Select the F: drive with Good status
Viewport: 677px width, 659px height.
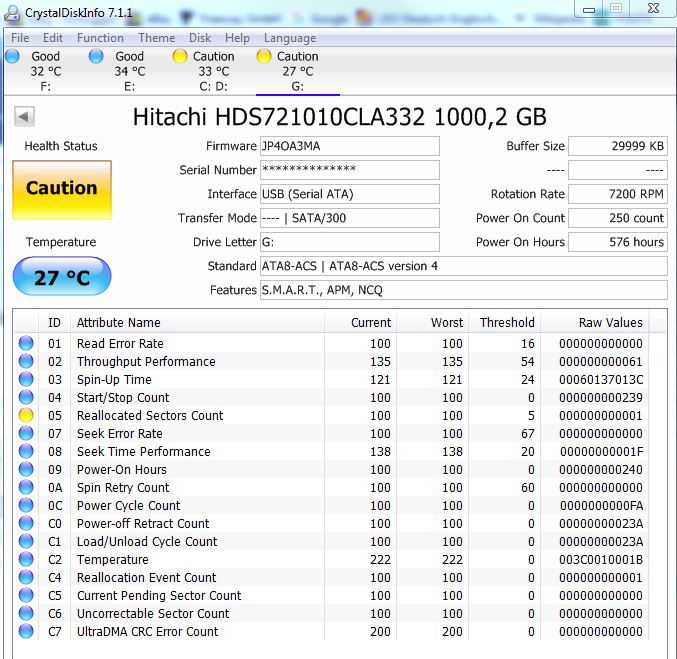(x=45, y=71)
